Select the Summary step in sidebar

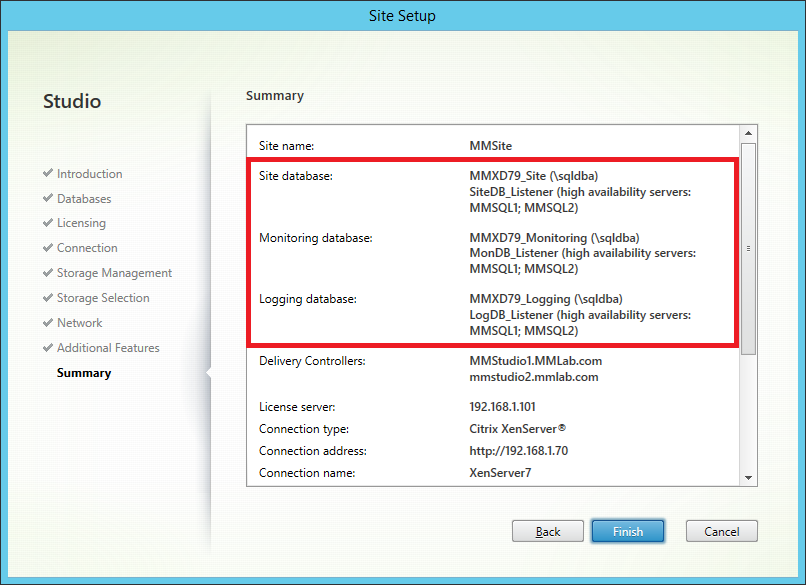(x=84, y=373)
